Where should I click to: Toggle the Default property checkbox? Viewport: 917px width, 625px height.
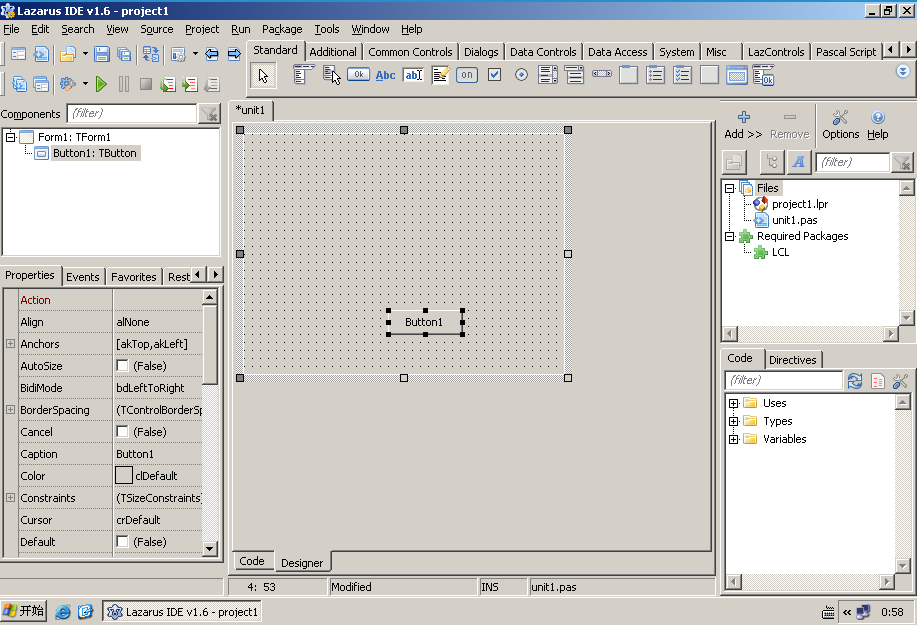(122, 542)
